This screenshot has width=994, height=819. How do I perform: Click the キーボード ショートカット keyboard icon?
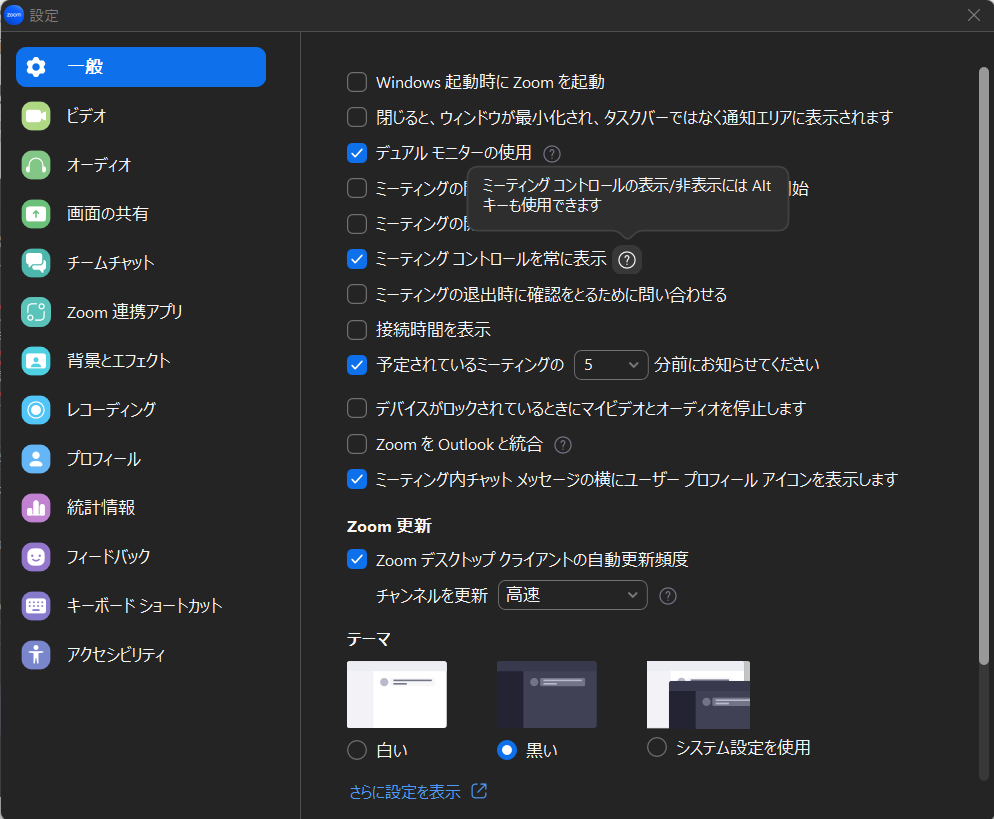(x=36, y=606)
